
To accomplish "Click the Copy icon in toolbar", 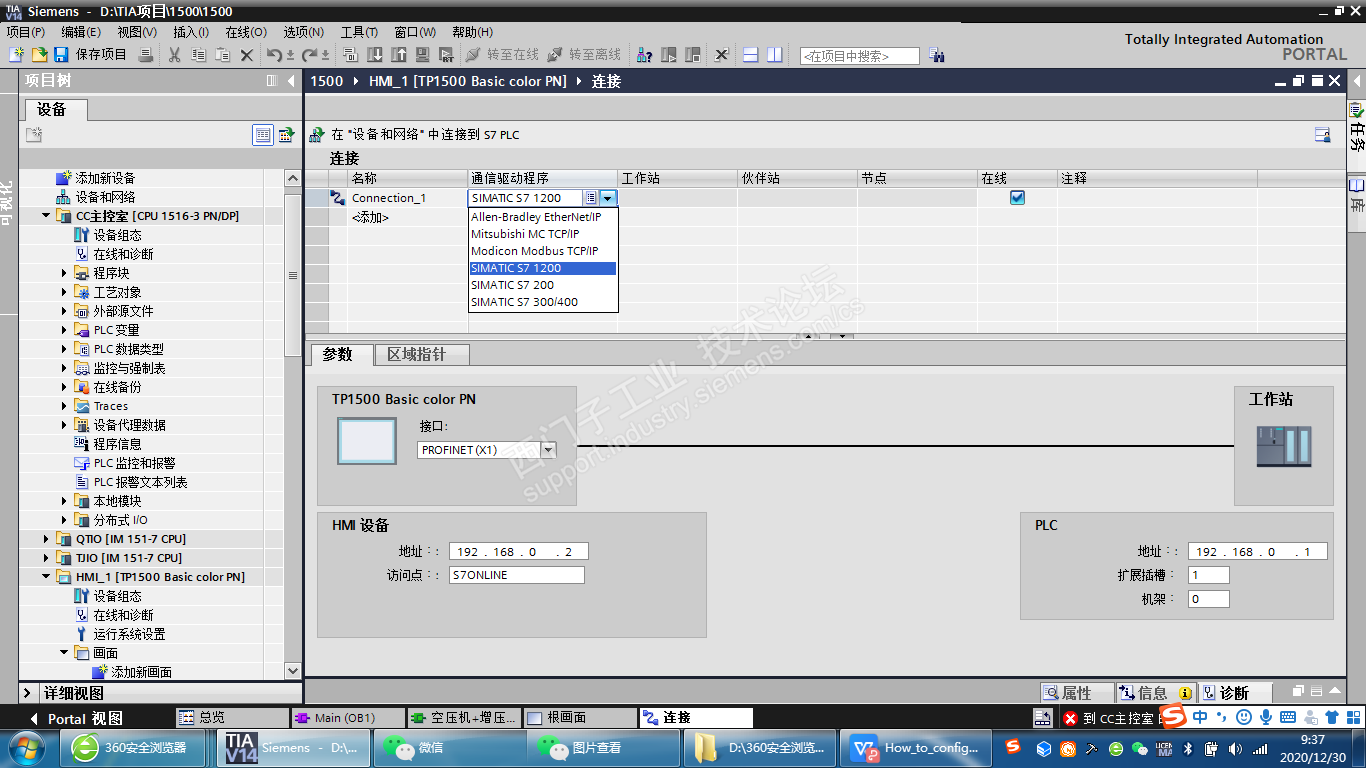I will (198, 55).
